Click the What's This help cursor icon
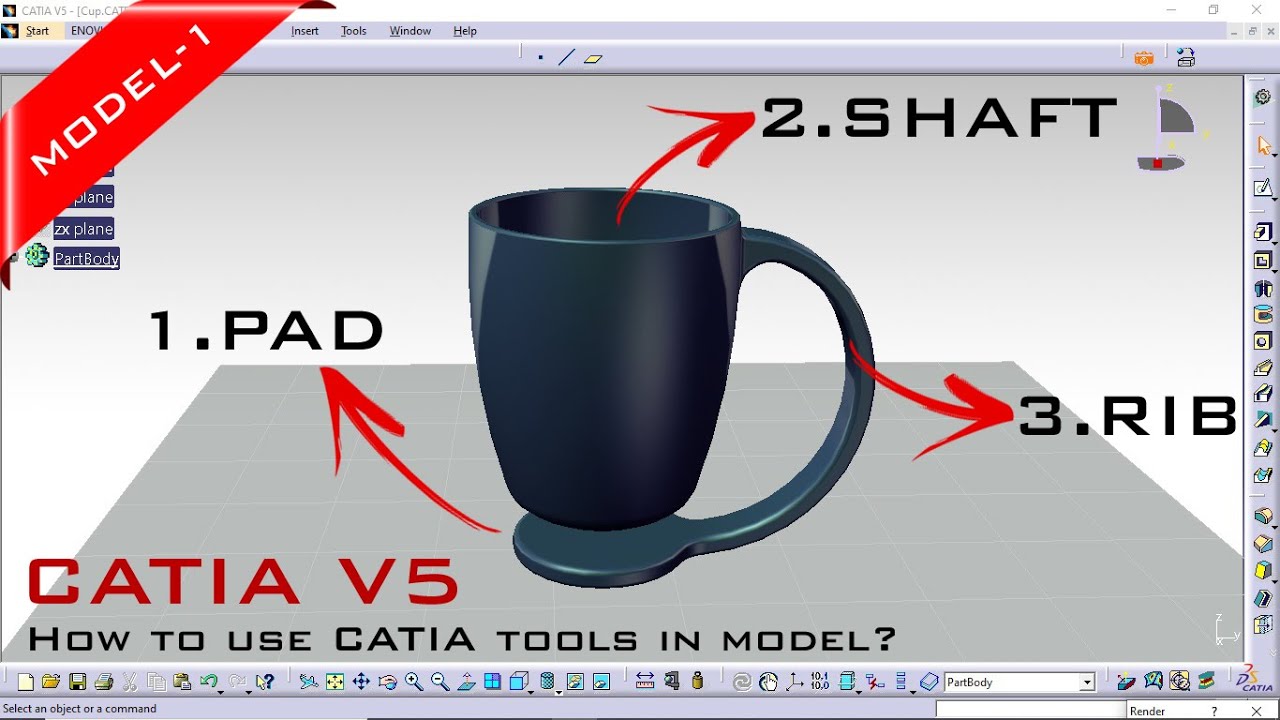1280x720 pixels. pos(265,682)
